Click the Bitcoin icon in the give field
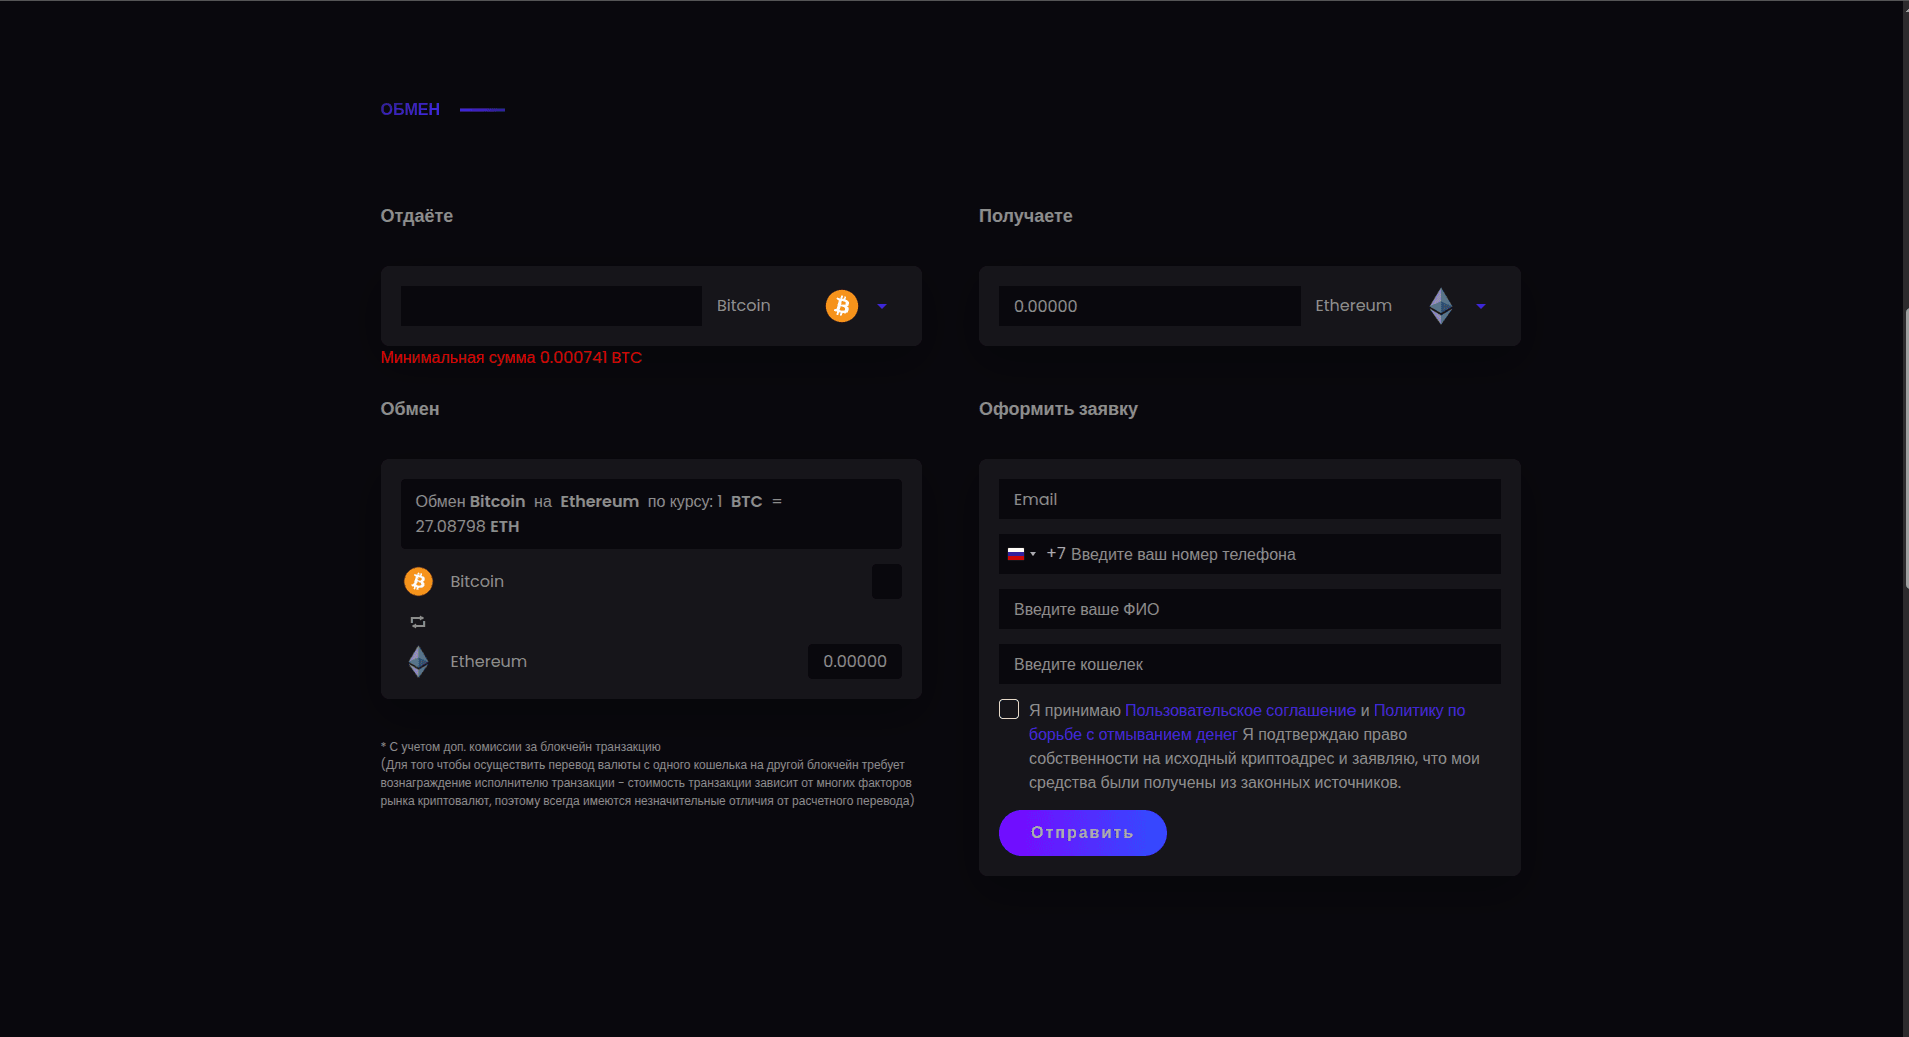The image size is (1909, 1037). point(841,306)
